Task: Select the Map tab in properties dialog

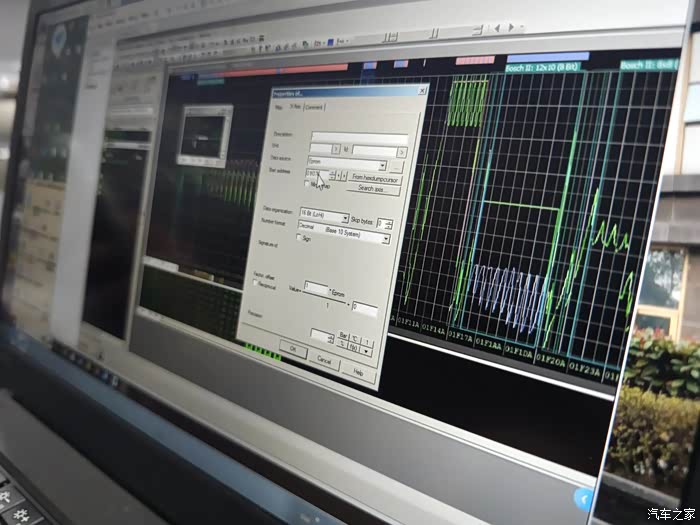Action: (x=279, y=107)
